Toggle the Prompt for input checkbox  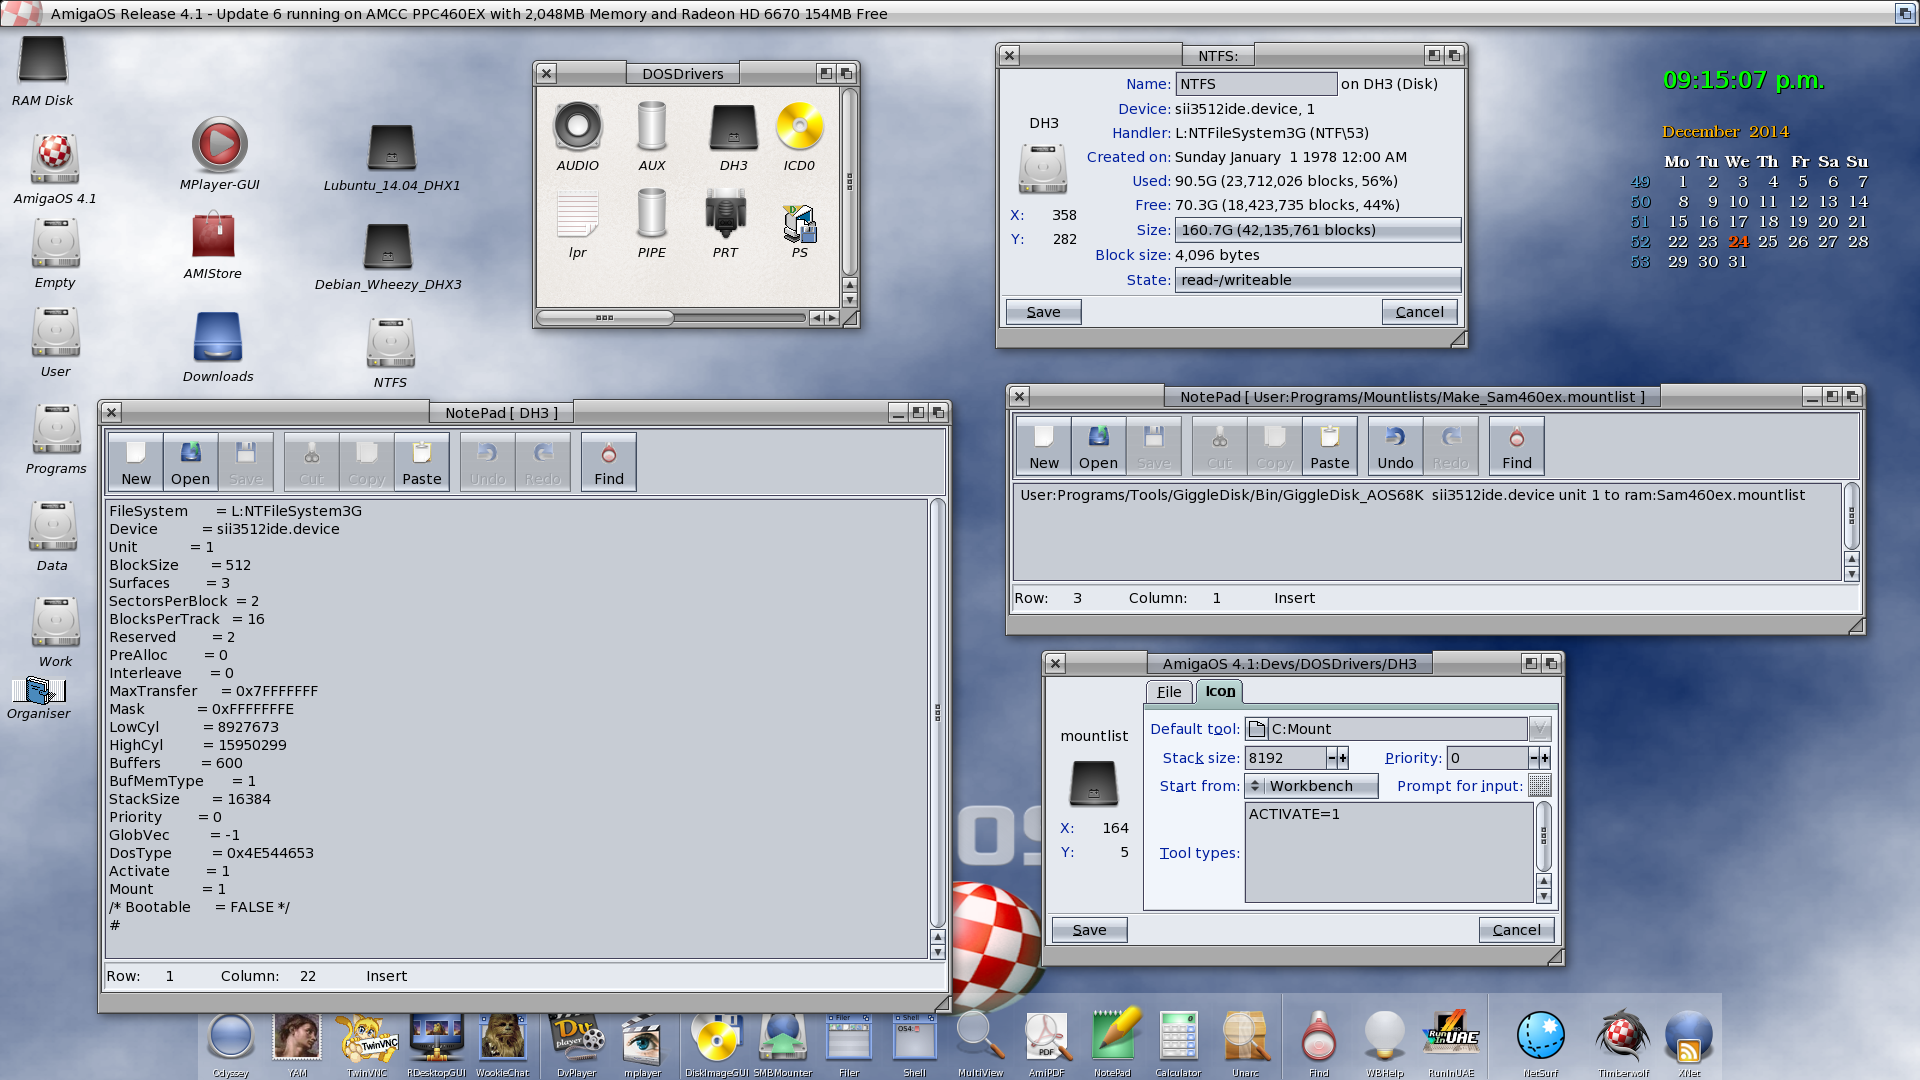pos(1539,786)
